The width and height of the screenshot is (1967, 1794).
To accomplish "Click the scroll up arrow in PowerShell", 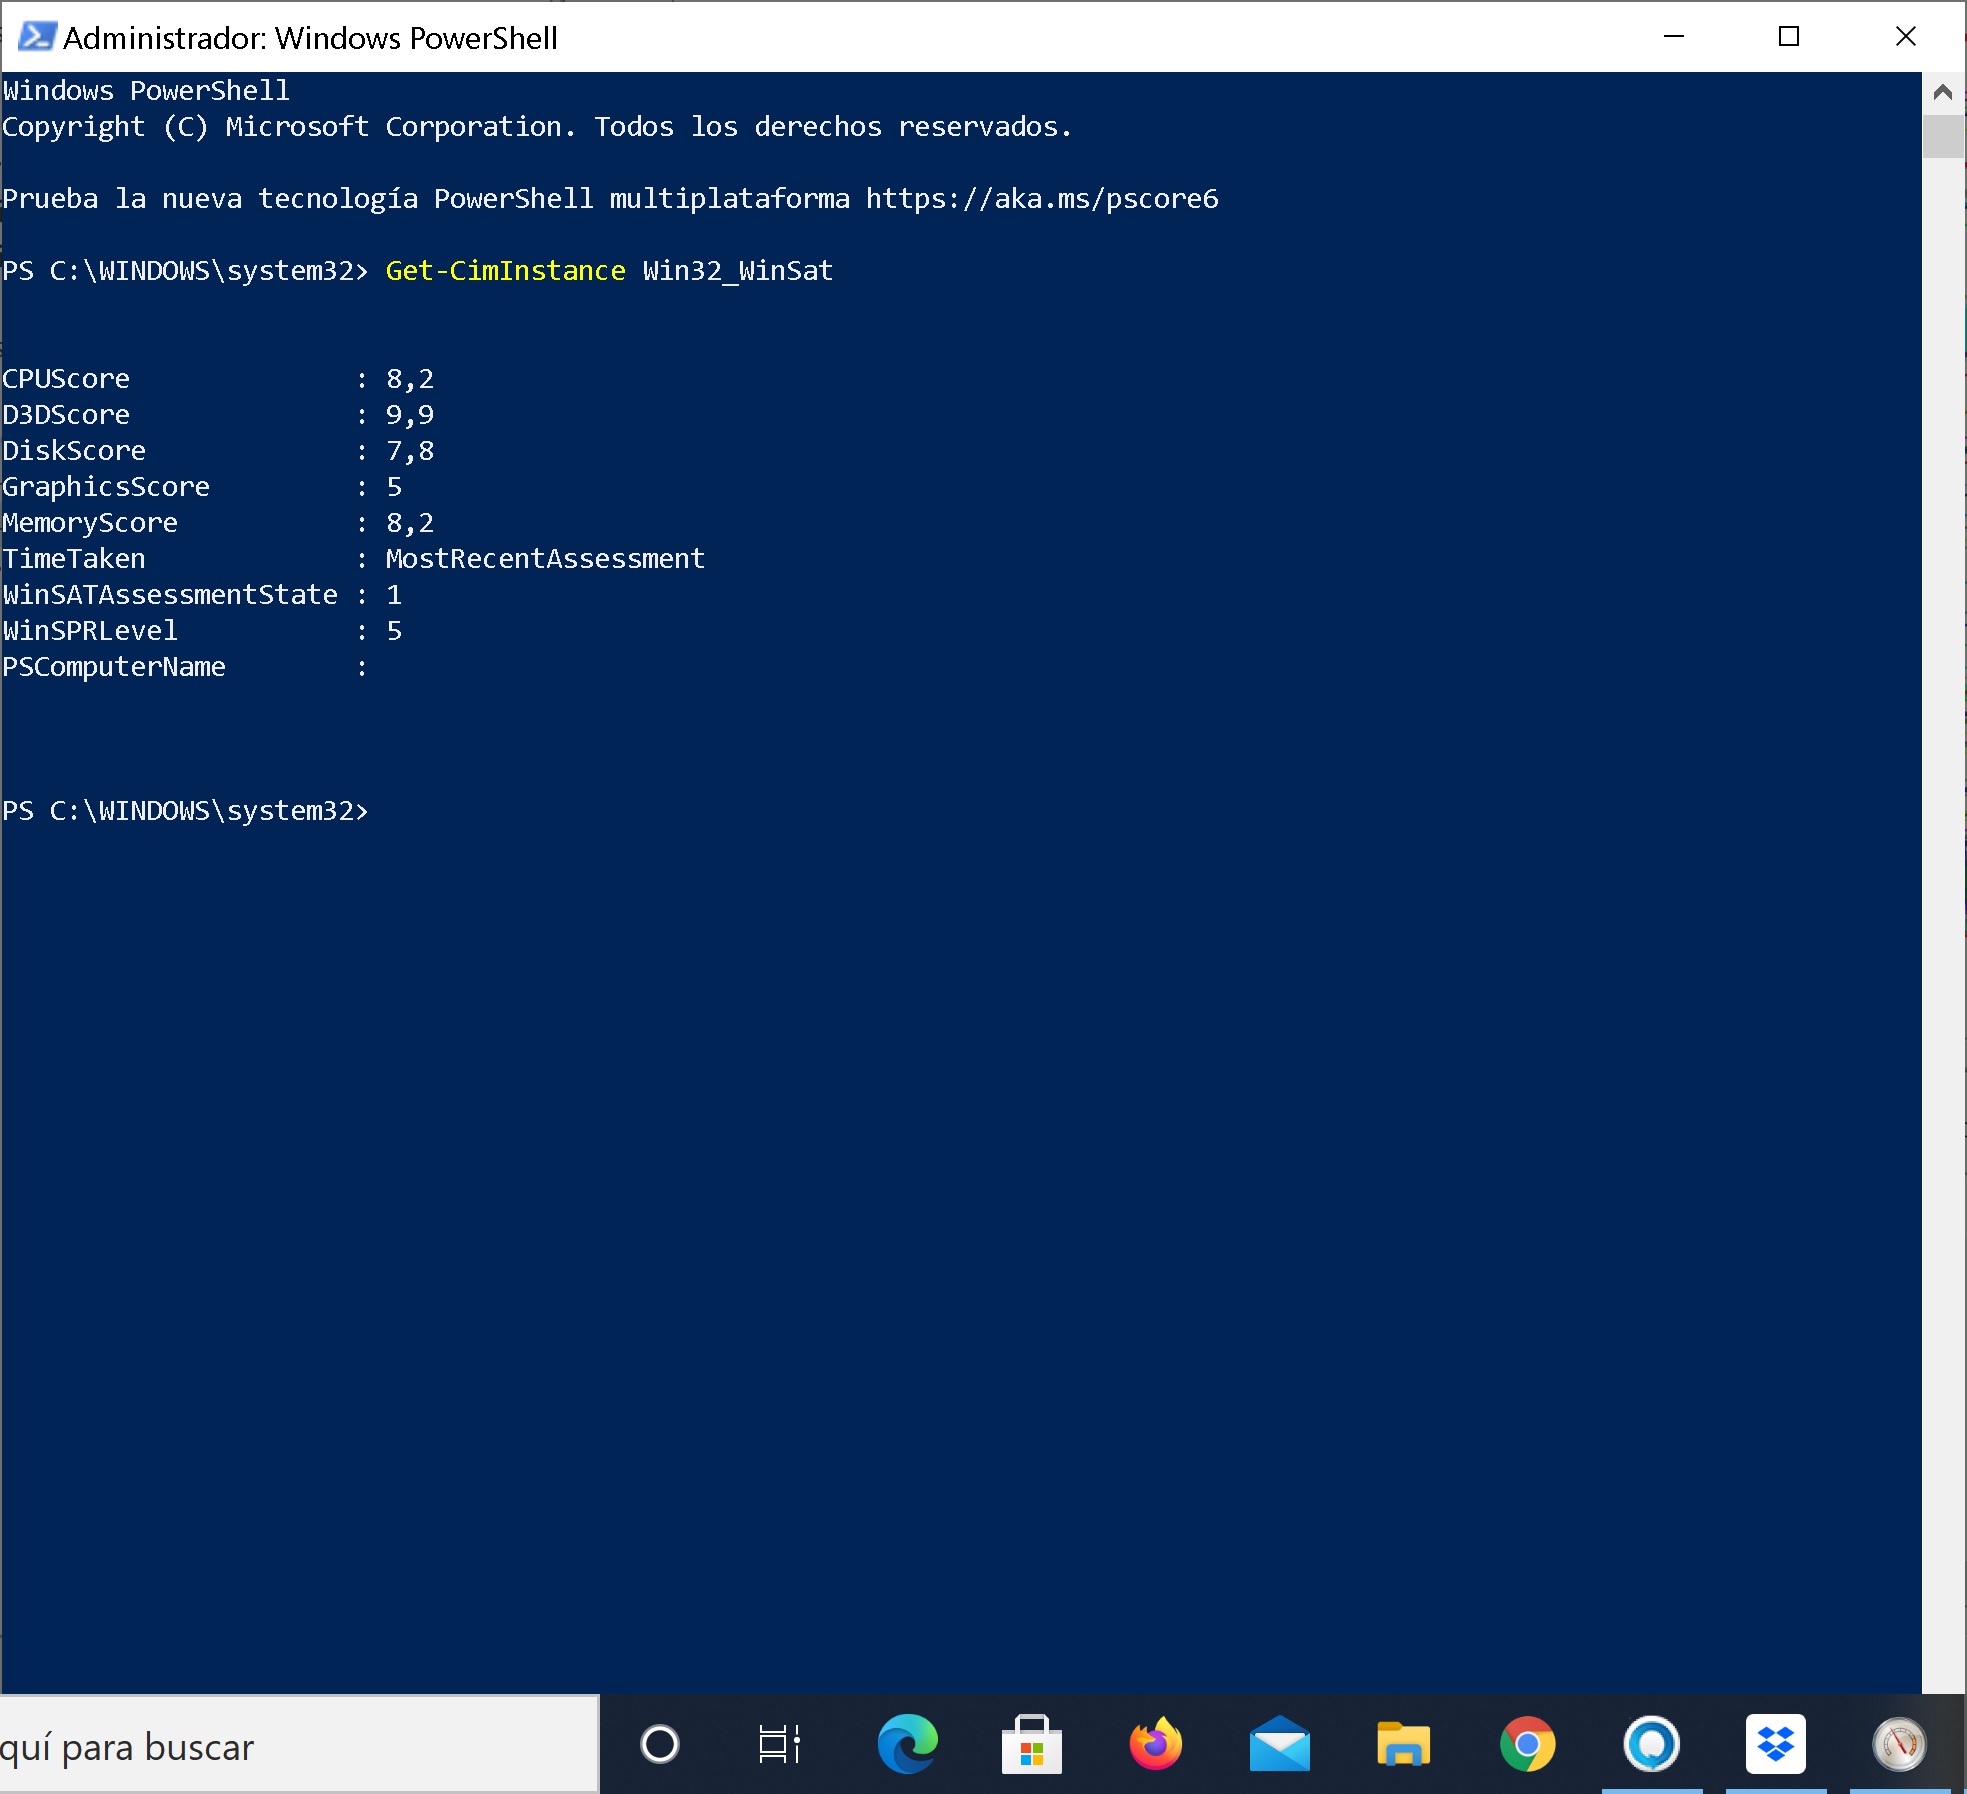I will tap(1943, 93).
